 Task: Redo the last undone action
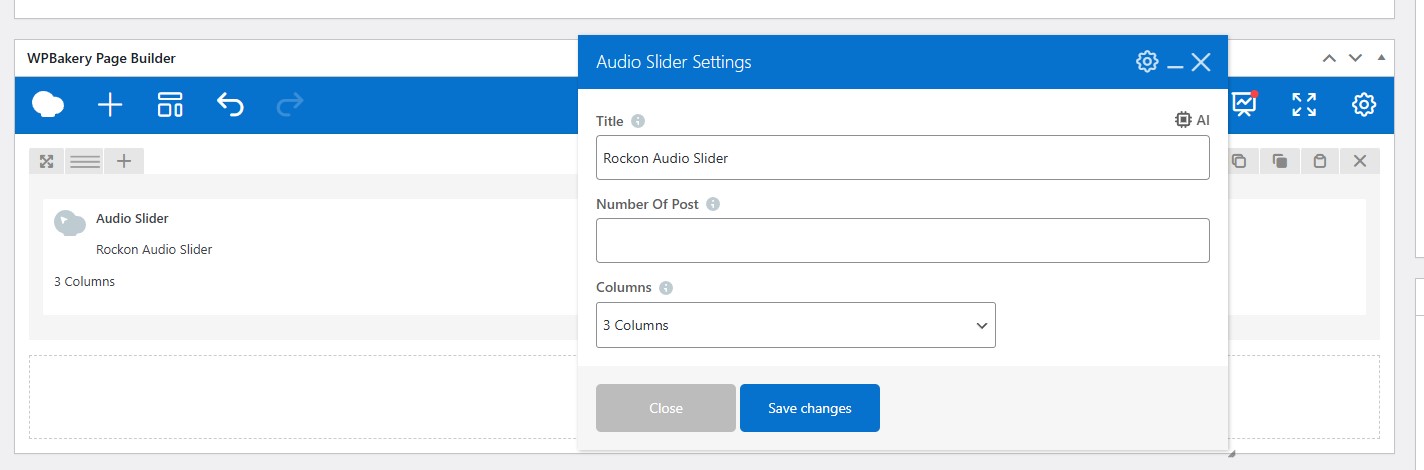(x=290, y=104)
